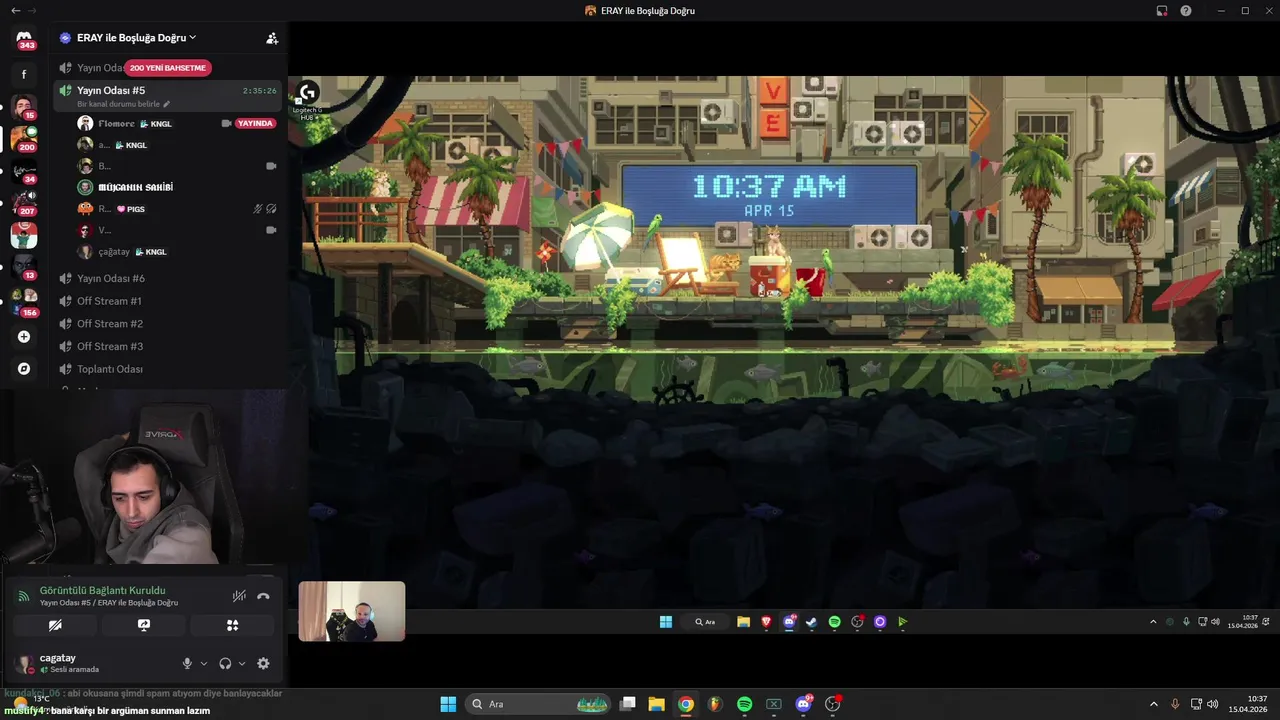
Task: Open Spotify in the streamed taskbar
Action: (835, 622)
